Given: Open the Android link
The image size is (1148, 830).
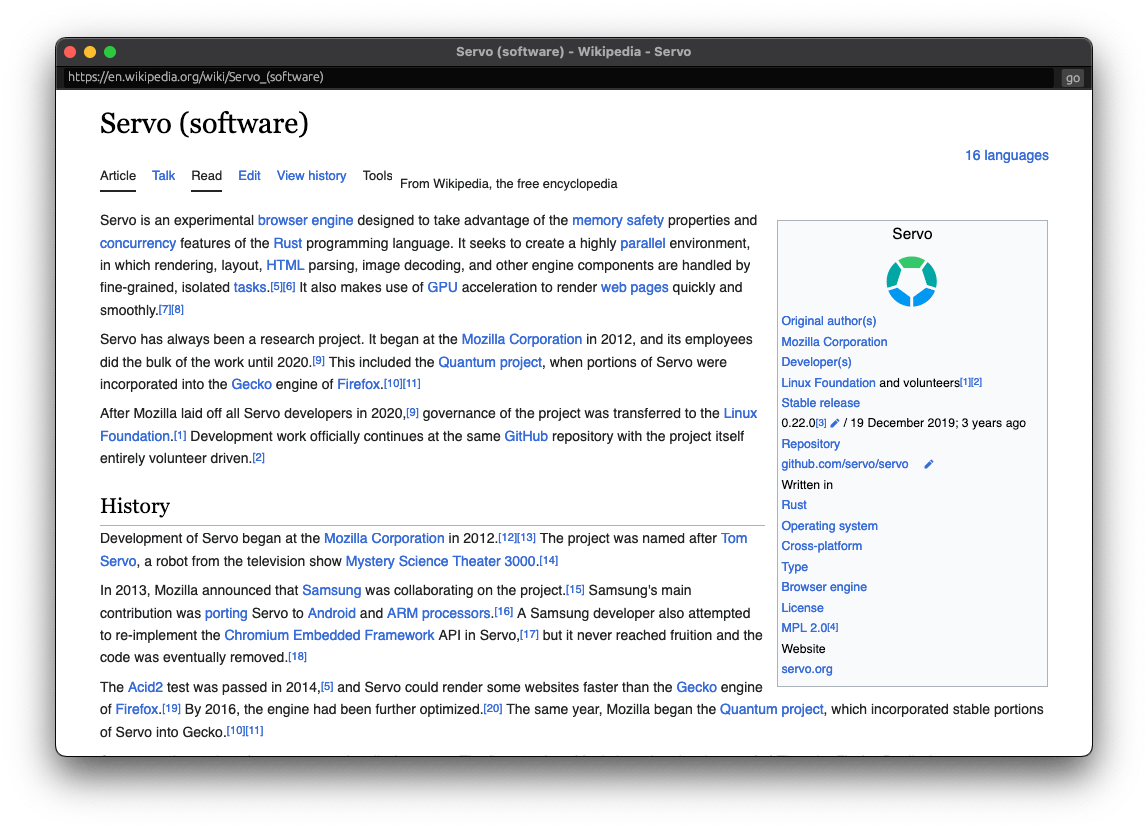Looking at the screenshot, I should [332, 613].
